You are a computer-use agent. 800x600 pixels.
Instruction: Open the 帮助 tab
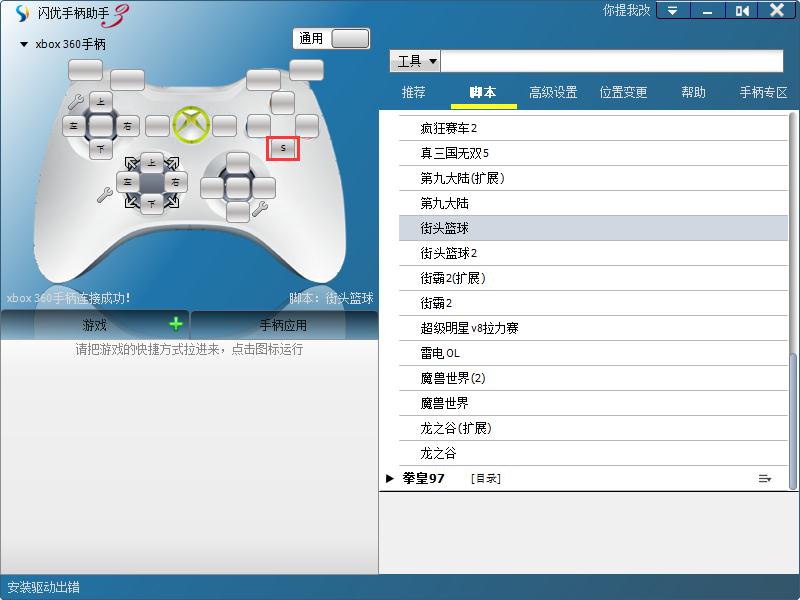(694, 91)
